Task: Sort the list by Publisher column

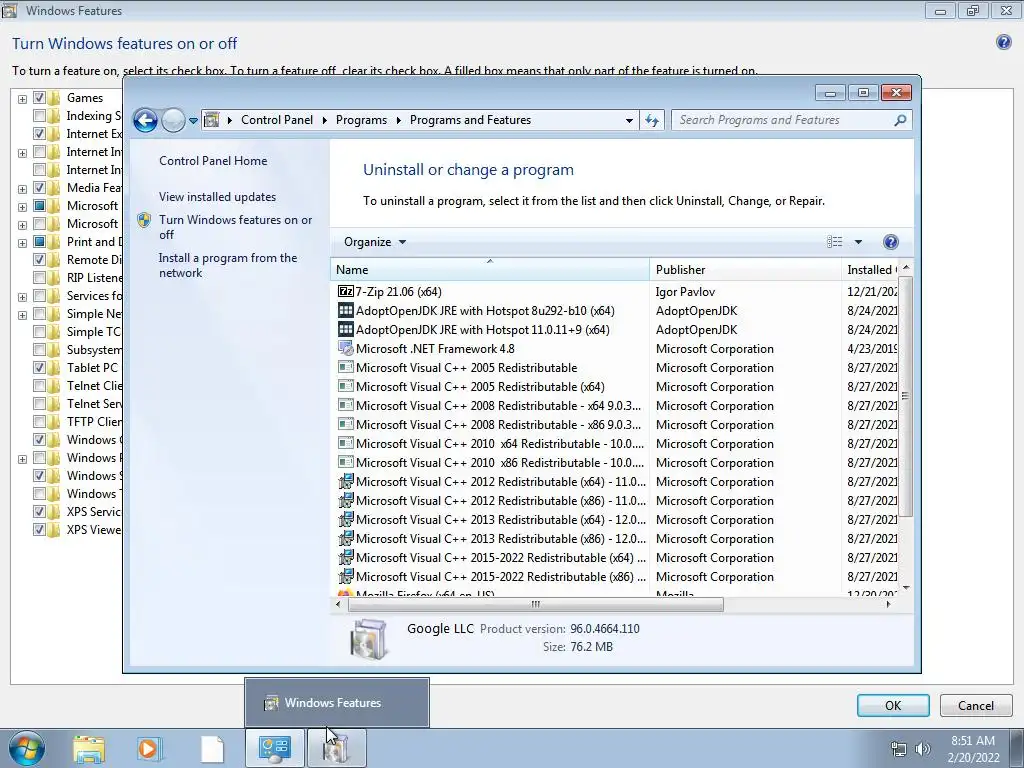Action: (x=745, y=269)
